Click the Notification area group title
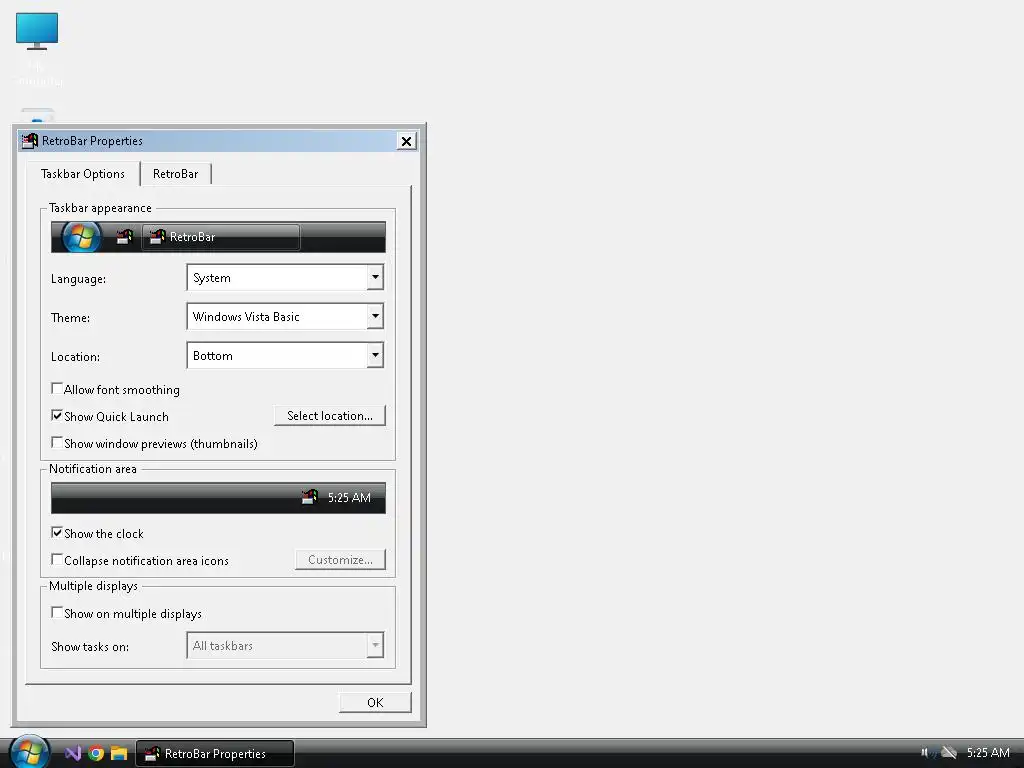1024x768 pixels. tap(93, 469)
